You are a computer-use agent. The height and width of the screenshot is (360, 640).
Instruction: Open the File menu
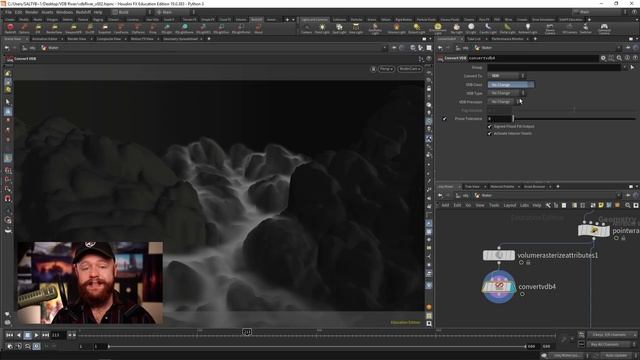click(x=8, y=12)
